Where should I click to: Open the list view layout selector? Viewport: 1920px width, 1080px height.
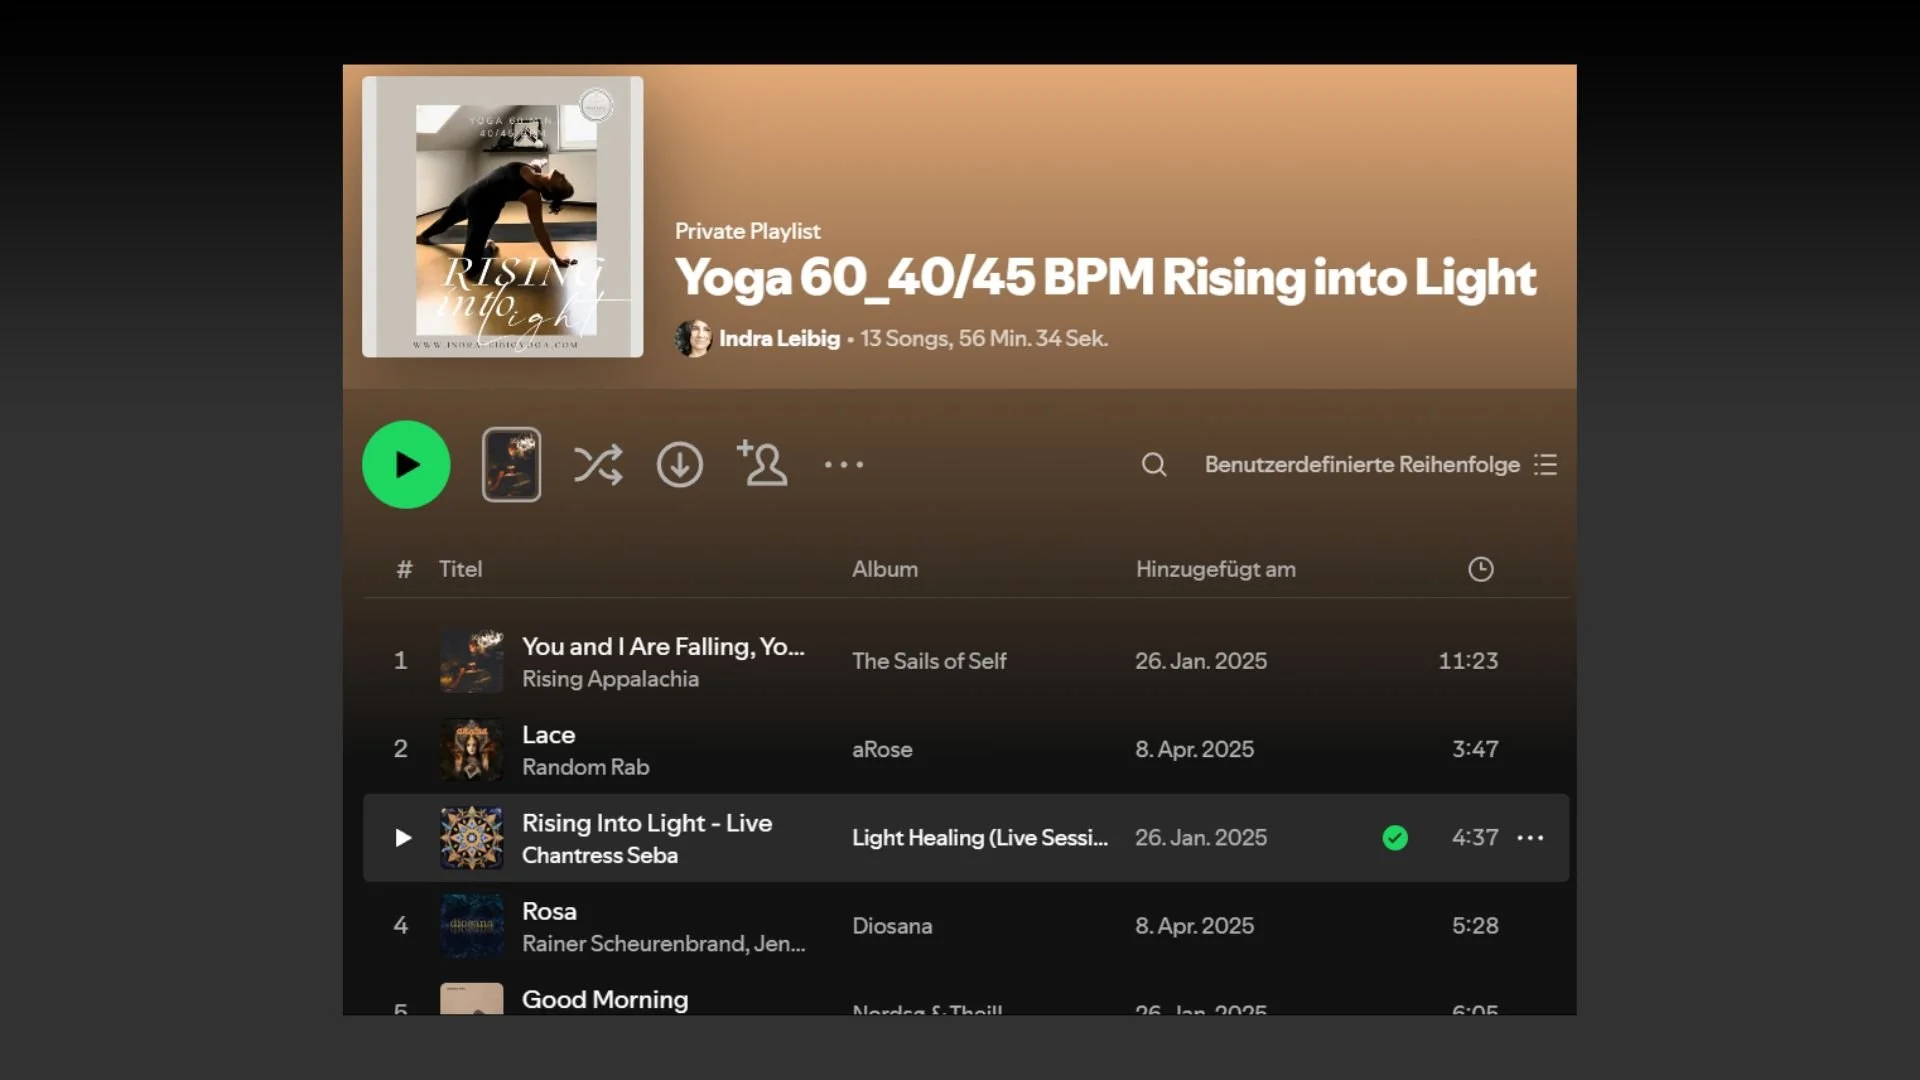[x=1546, y=464]
